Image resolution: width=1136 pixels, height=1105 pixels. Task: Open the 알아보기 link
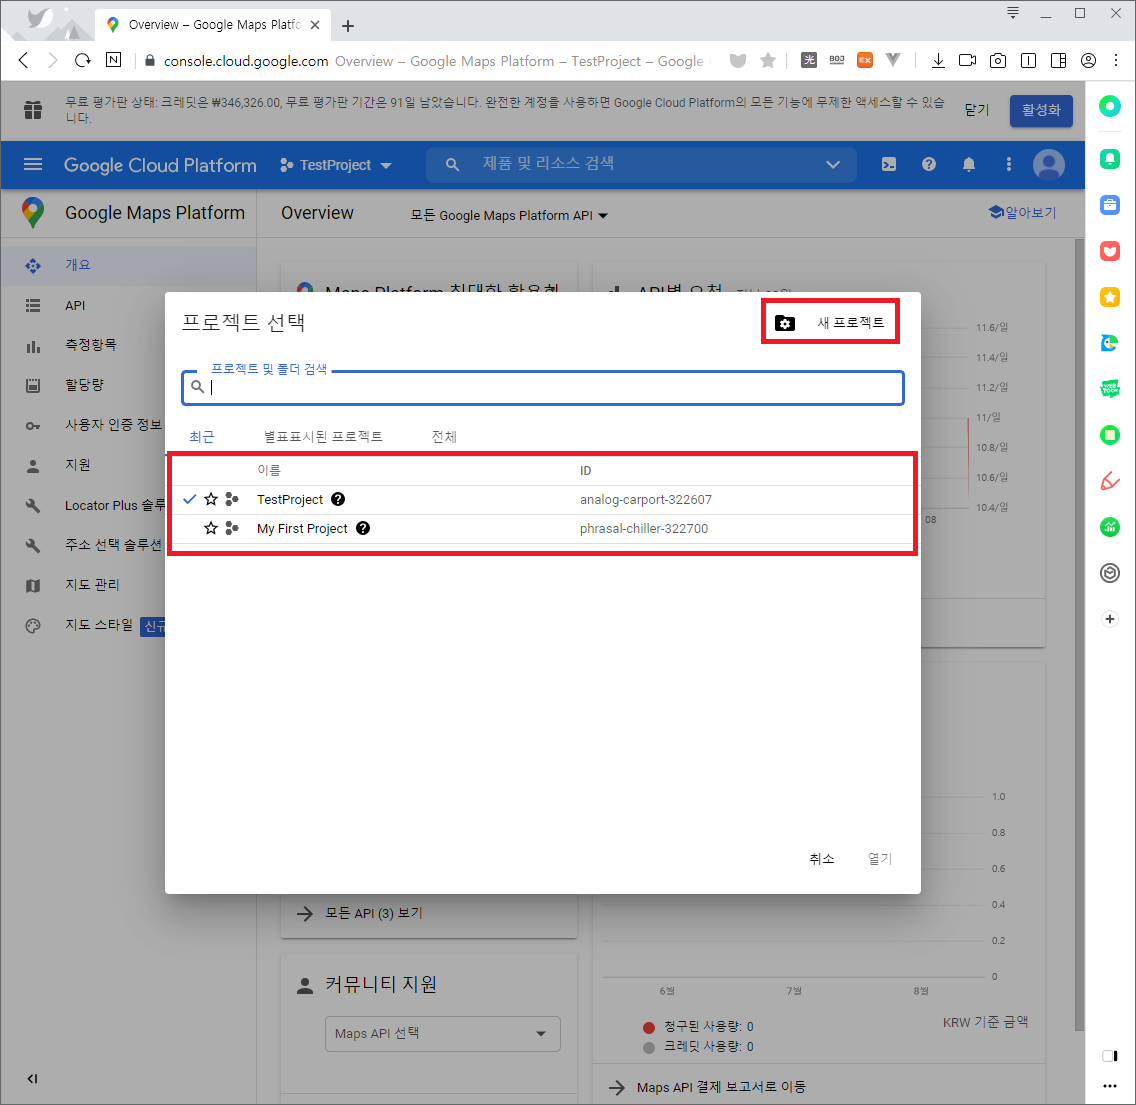click(x=1022, y=212)
